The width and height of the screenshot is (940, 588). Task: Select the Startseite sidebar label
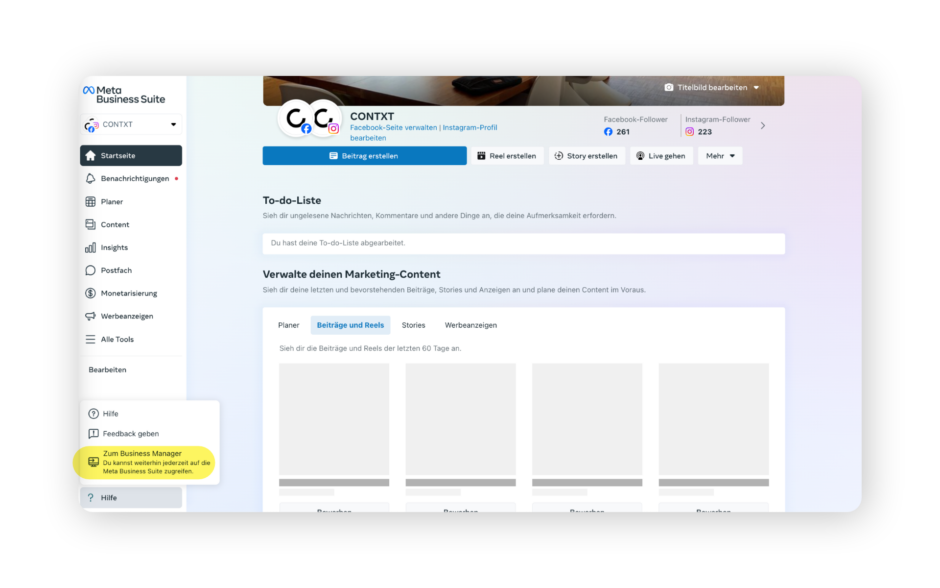coord(118,156)
